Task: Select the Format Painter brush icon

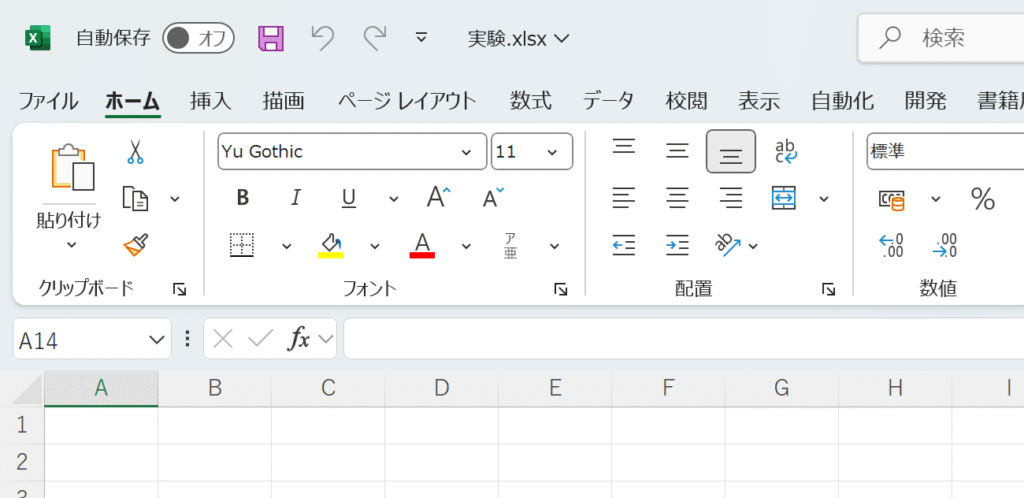Action: point(135,245)
